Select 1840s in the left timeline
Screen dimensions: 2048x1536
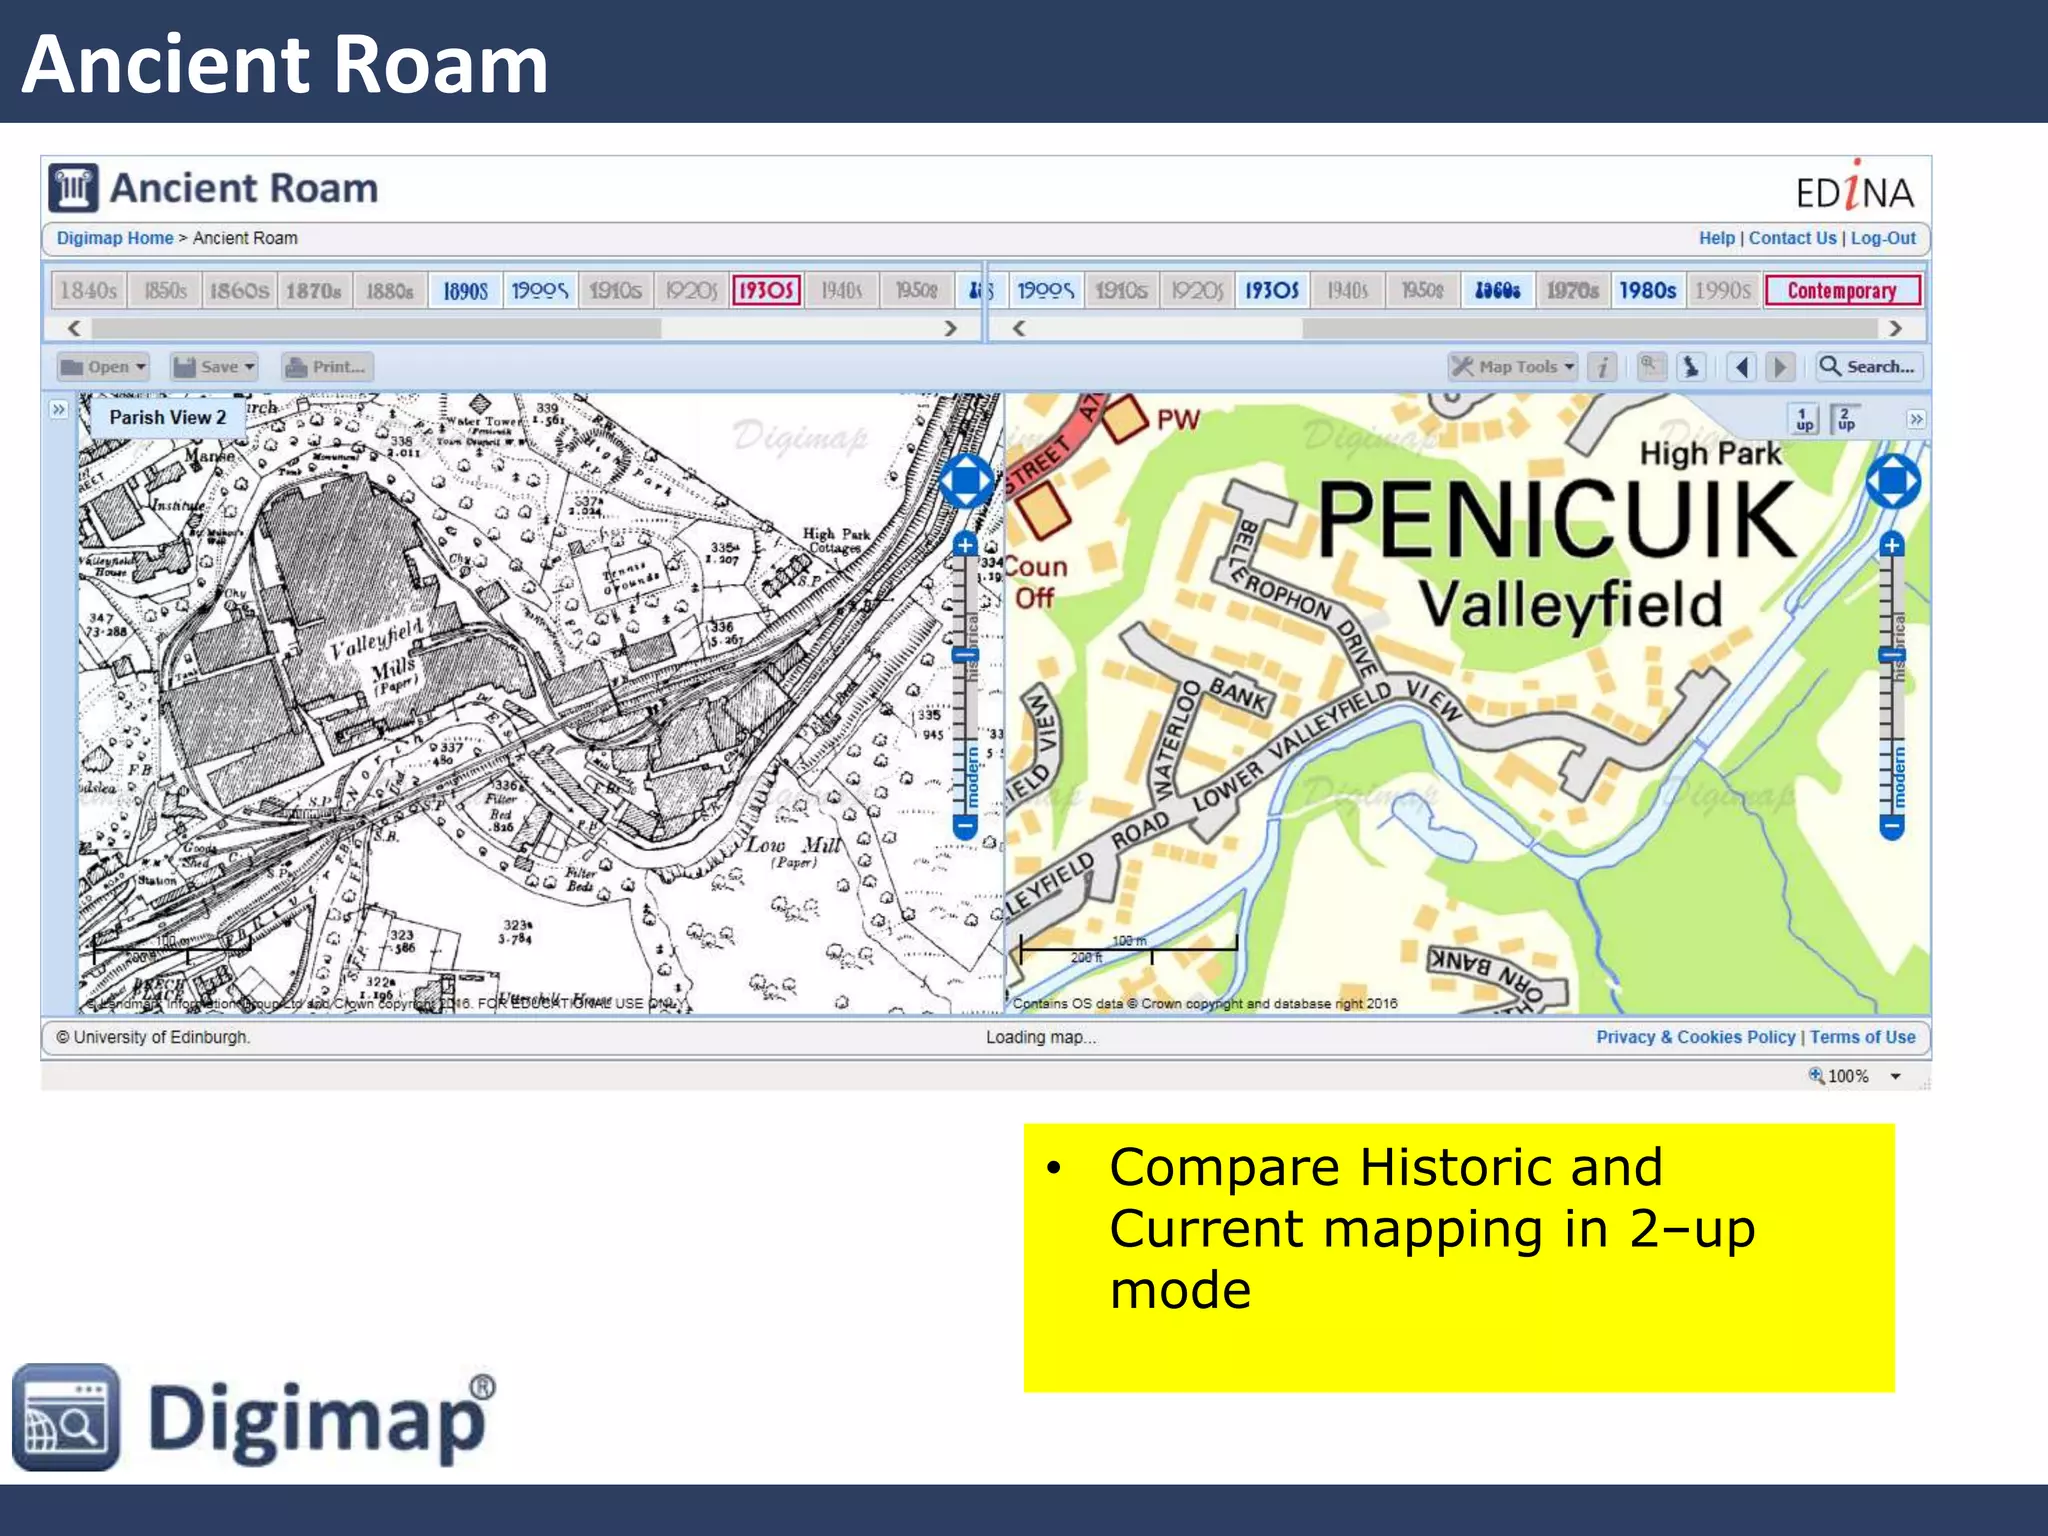pos(89,291)
